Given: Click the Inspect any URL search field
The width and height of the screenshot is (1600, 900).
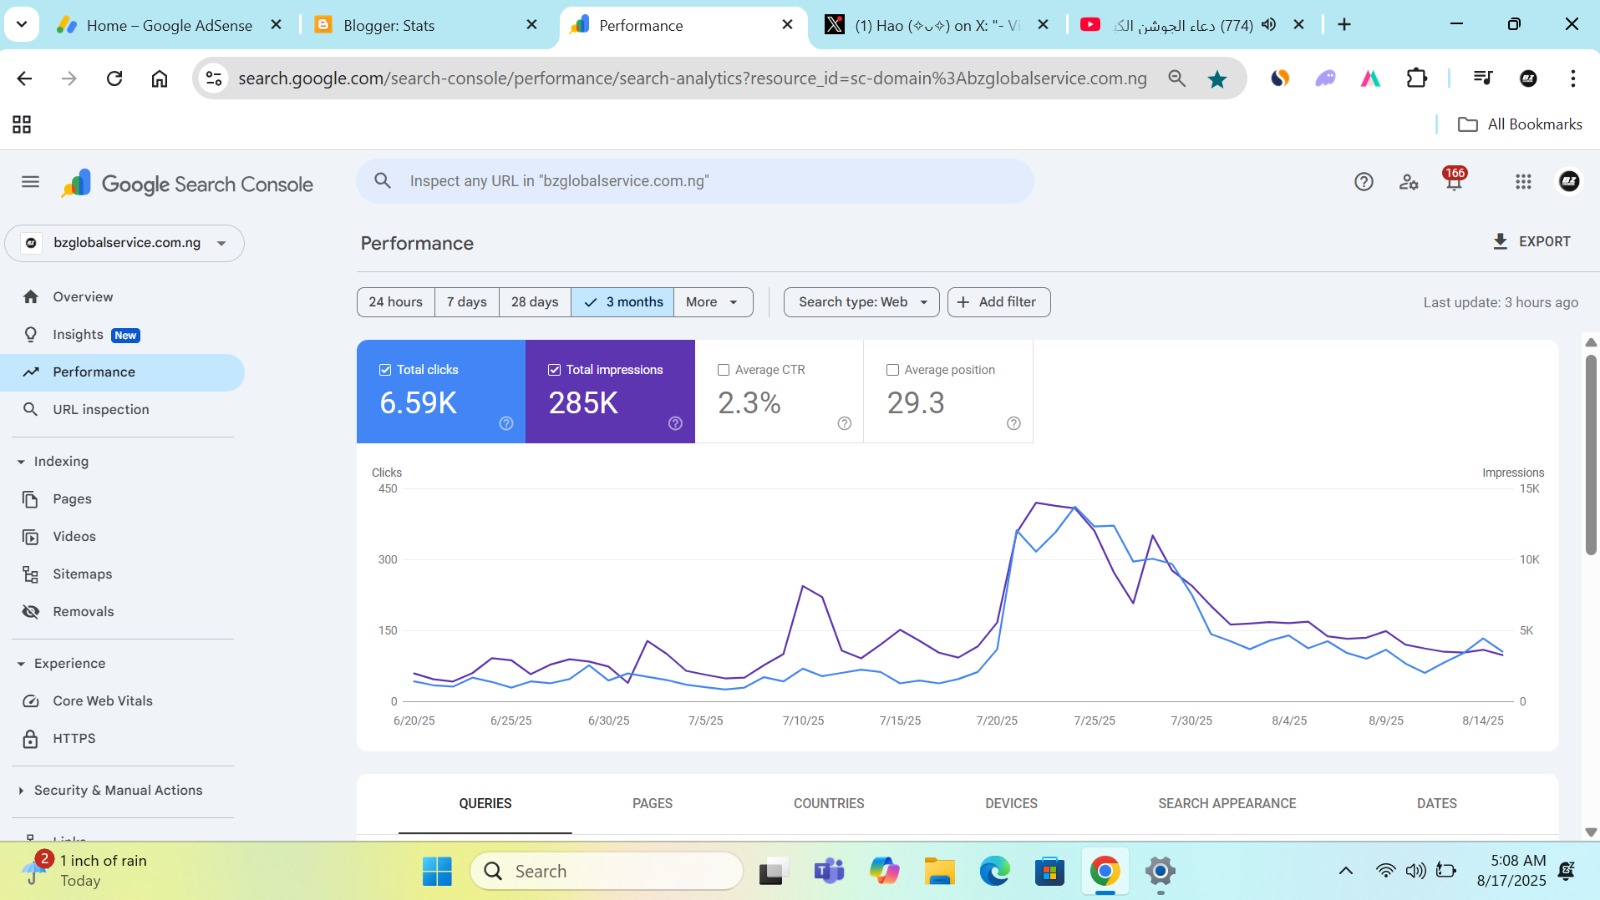Looking at the screenshot, I should [x=700, y=182].
